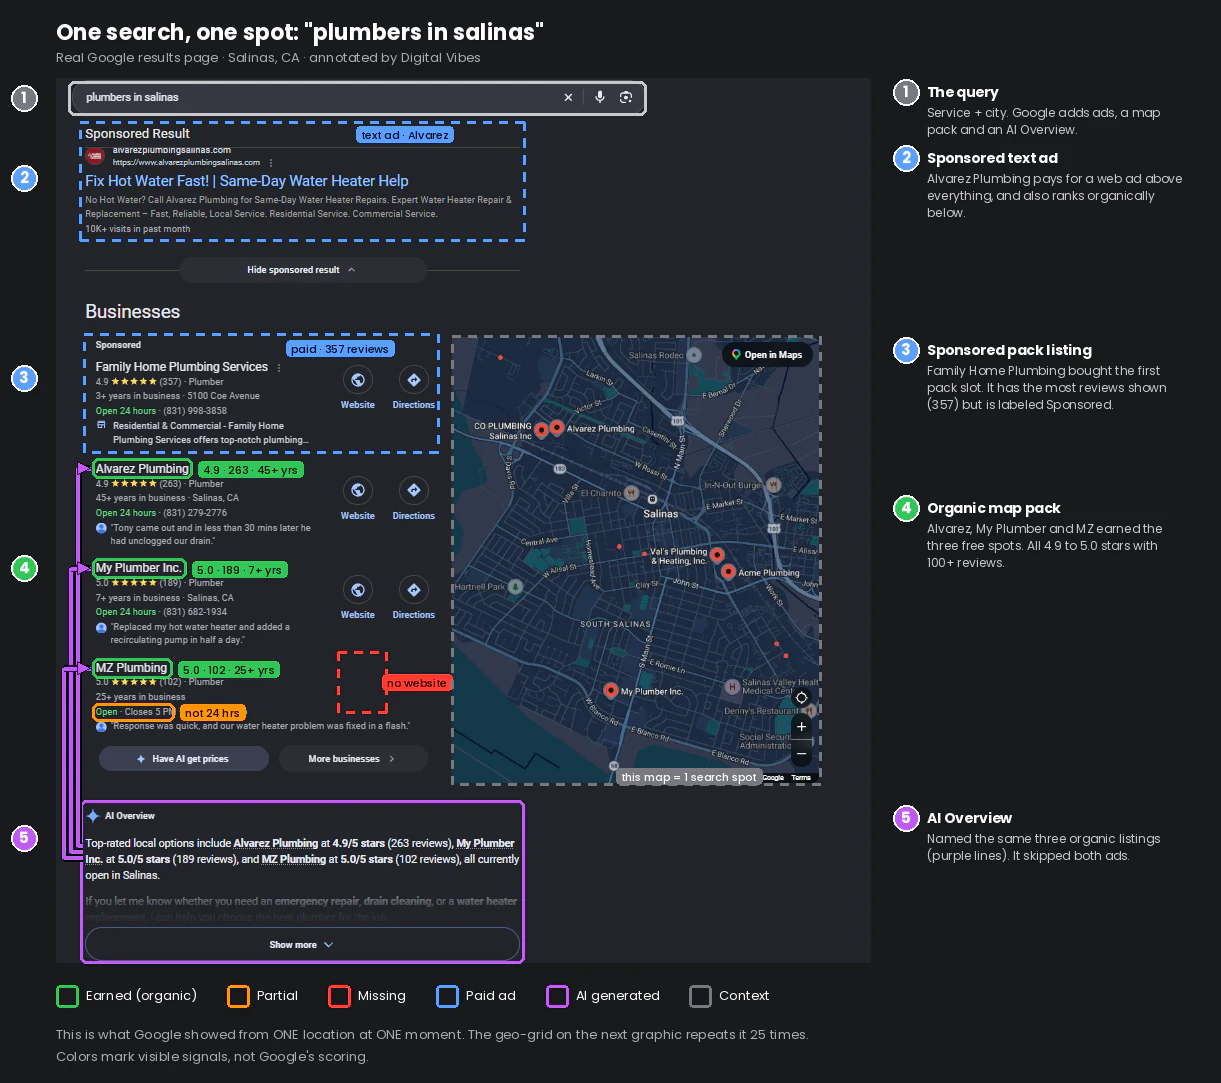
Task: Open the Family Home Plumbing Services website icon
Action: click(x=357, y=380)
